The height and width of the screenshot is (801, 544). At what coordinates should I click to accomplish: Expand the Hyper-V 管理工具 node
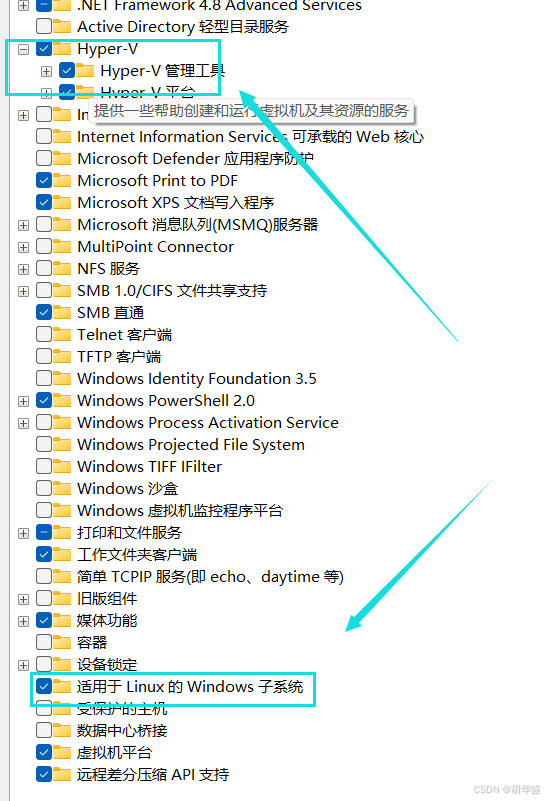pyautogui.click(x=46, y=72)
